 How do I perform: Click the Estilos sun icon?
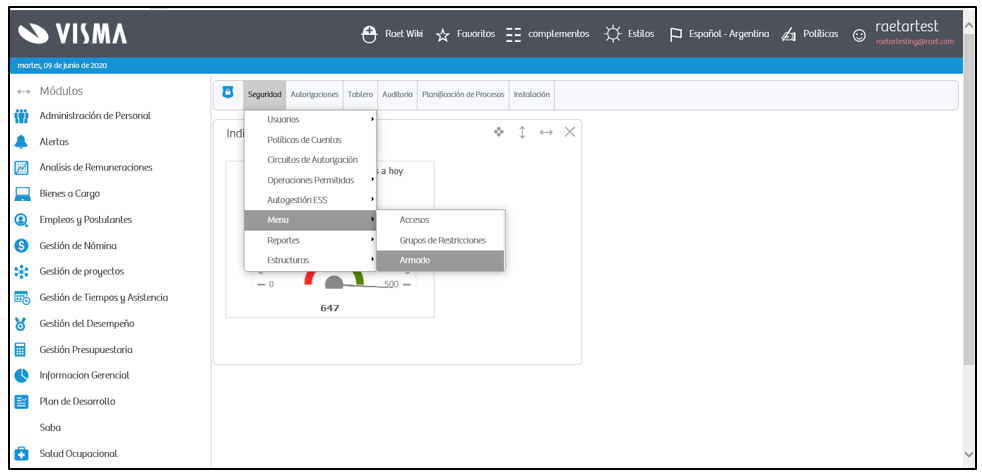[612, 34]
